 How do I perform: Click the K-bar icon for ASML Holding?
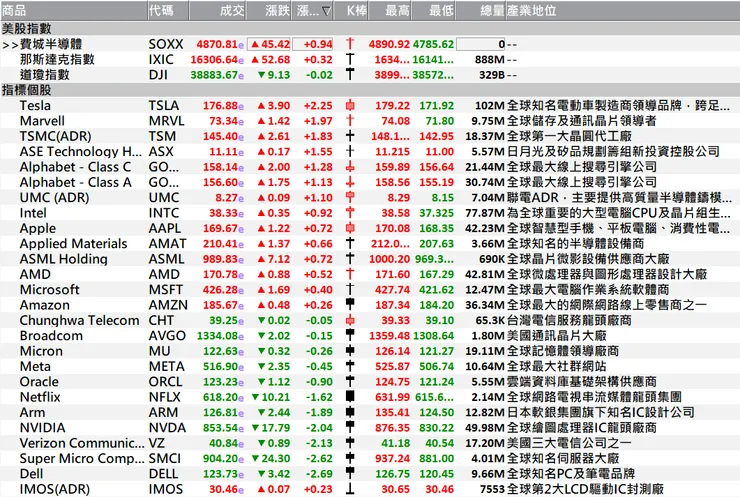(350, 259)
